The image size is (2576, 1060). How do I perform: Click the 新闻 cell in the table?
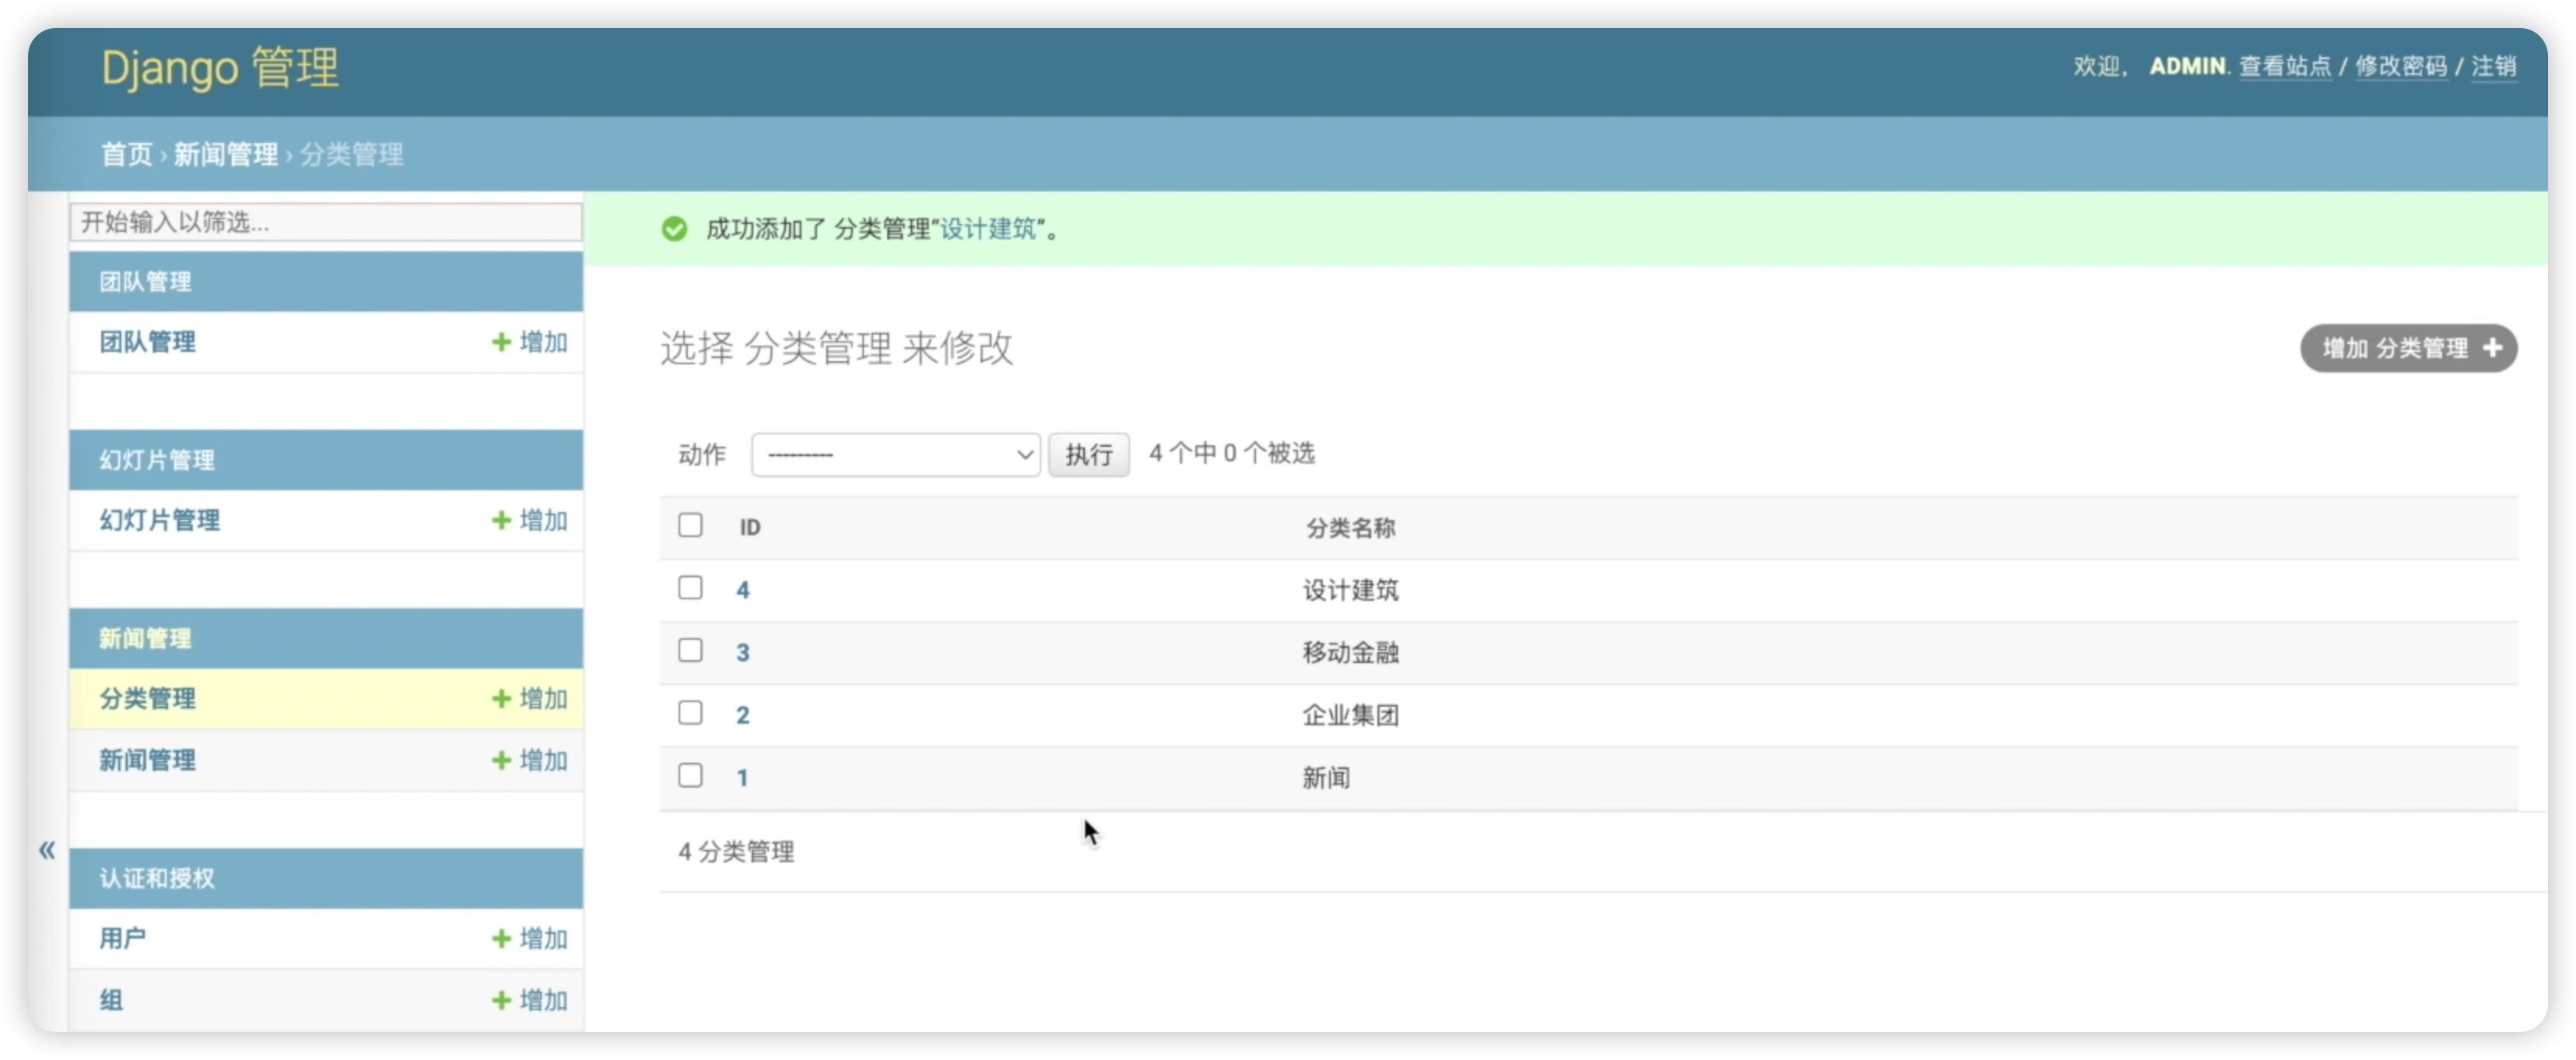[1326, 777]
